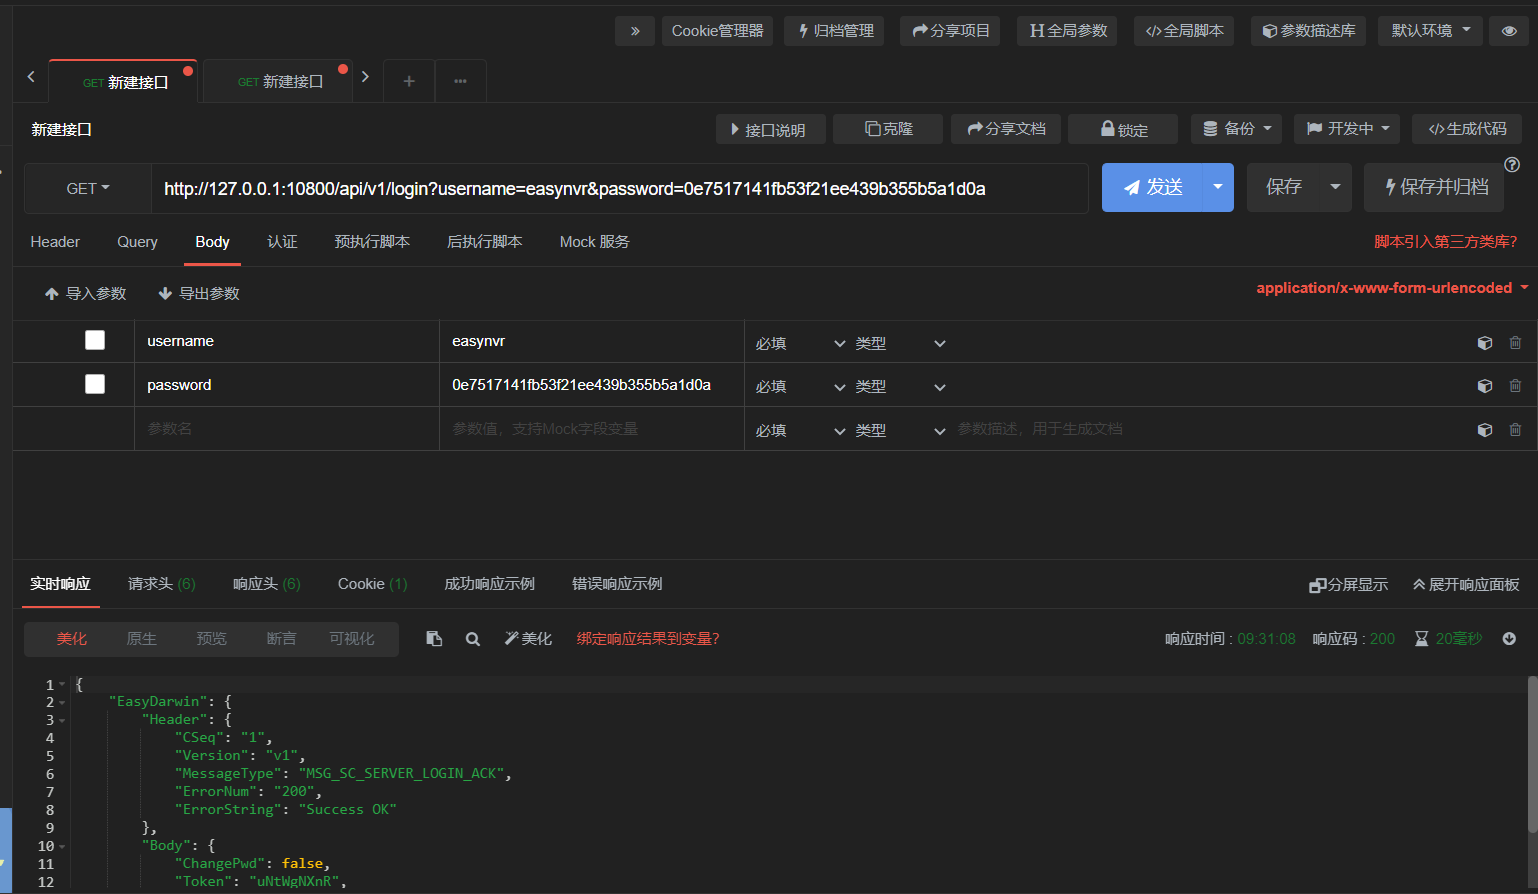Change the application/x-www-form-urlencoded content type
Image resolution: width=1538 pixels, height=894 pixels.
point(1392,288)
